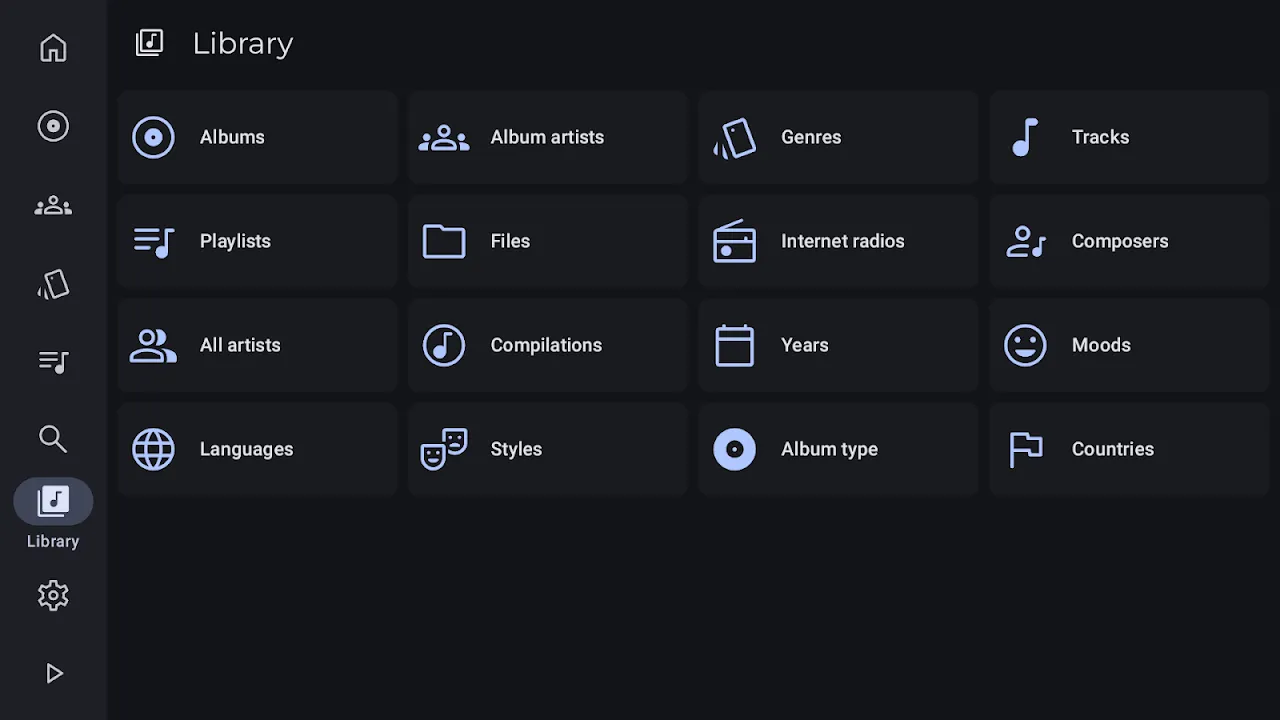This screenshot has height=720, width=1280.
Task: Go to the Tracks tile
Action: coord(1128,137)
